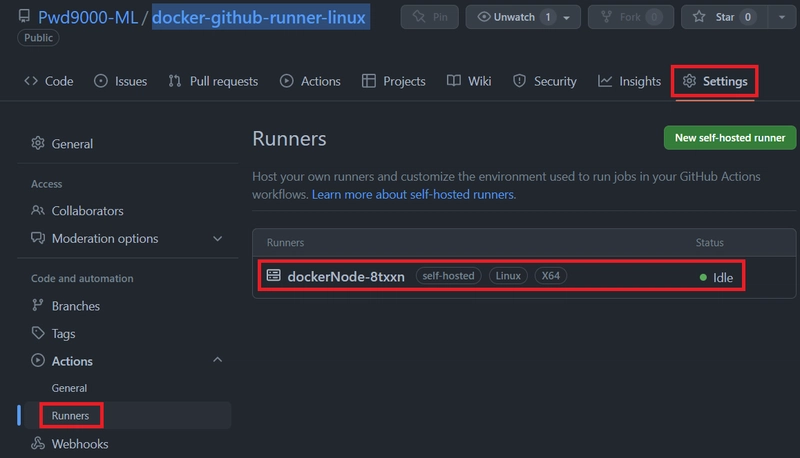Click the repository book icon beside Pwd9000-ML
The image size is (800, 458).
tap(24, 18)
